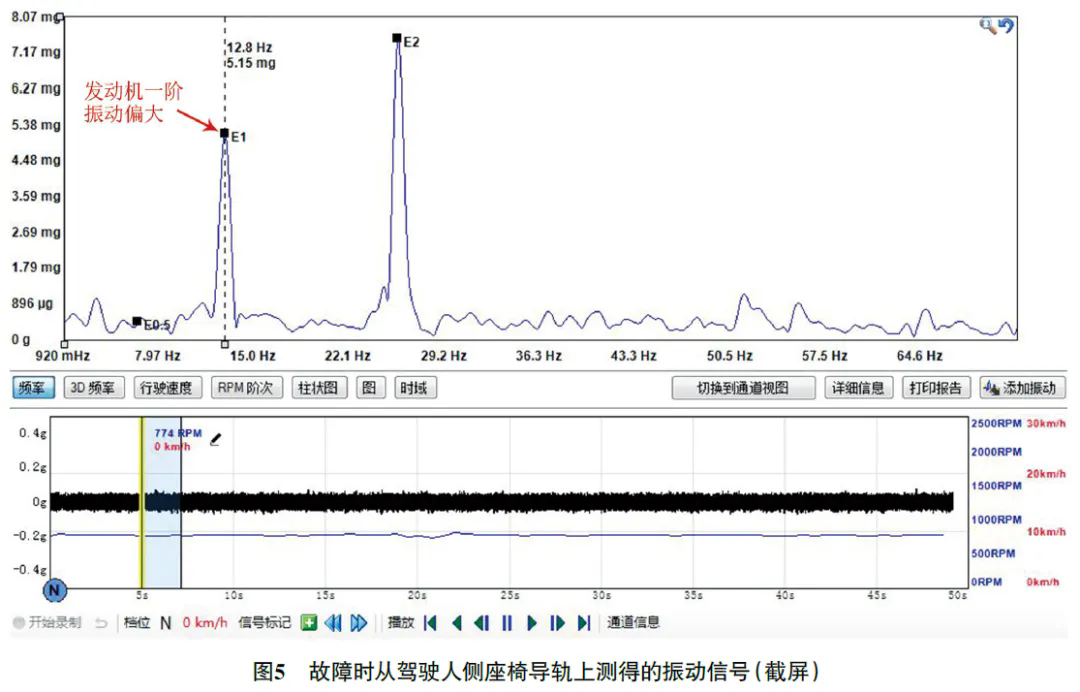Image resolution: width=1080 pixels, height=692 pixels.
Task: Open 通道信息 channel info
Action: point(634,622)
